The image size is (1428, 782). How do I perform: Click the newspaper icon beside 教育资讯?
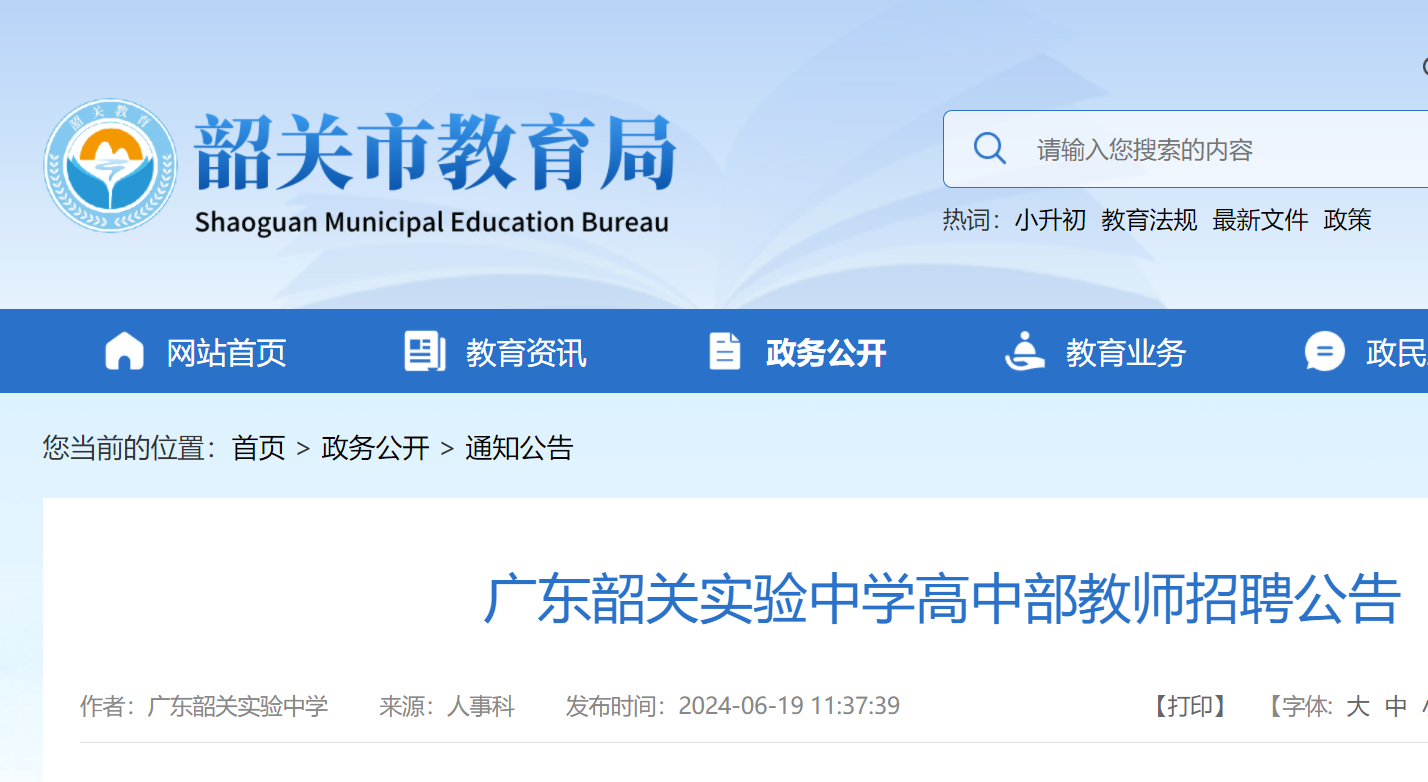424,352
